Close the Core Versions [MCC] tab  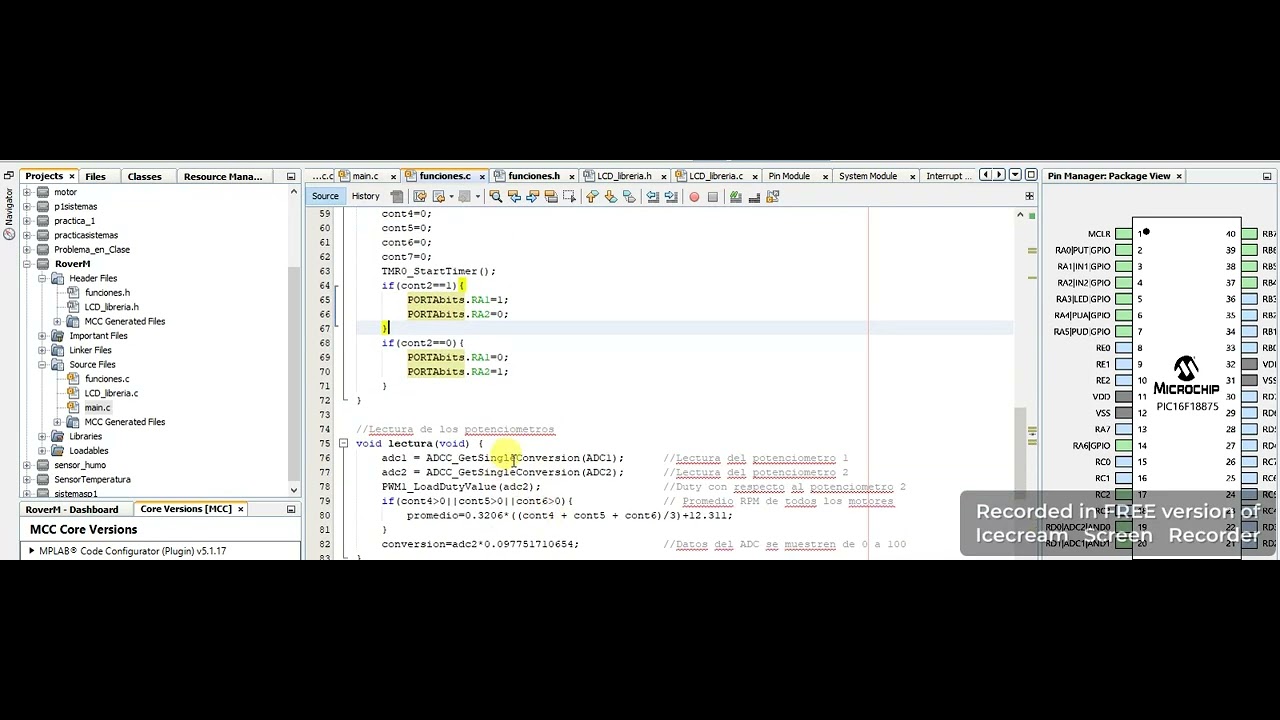pyautogui.click(x=241, y=509)
